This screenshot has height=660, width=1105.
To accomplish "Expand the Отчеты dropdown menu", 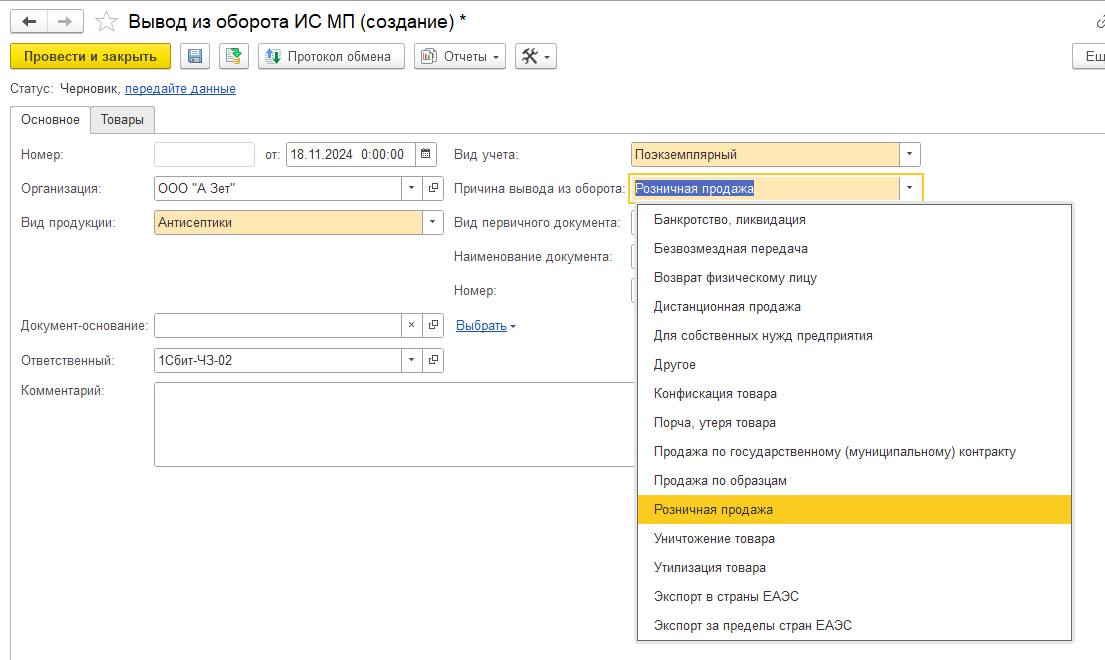I will pos(460,56).
